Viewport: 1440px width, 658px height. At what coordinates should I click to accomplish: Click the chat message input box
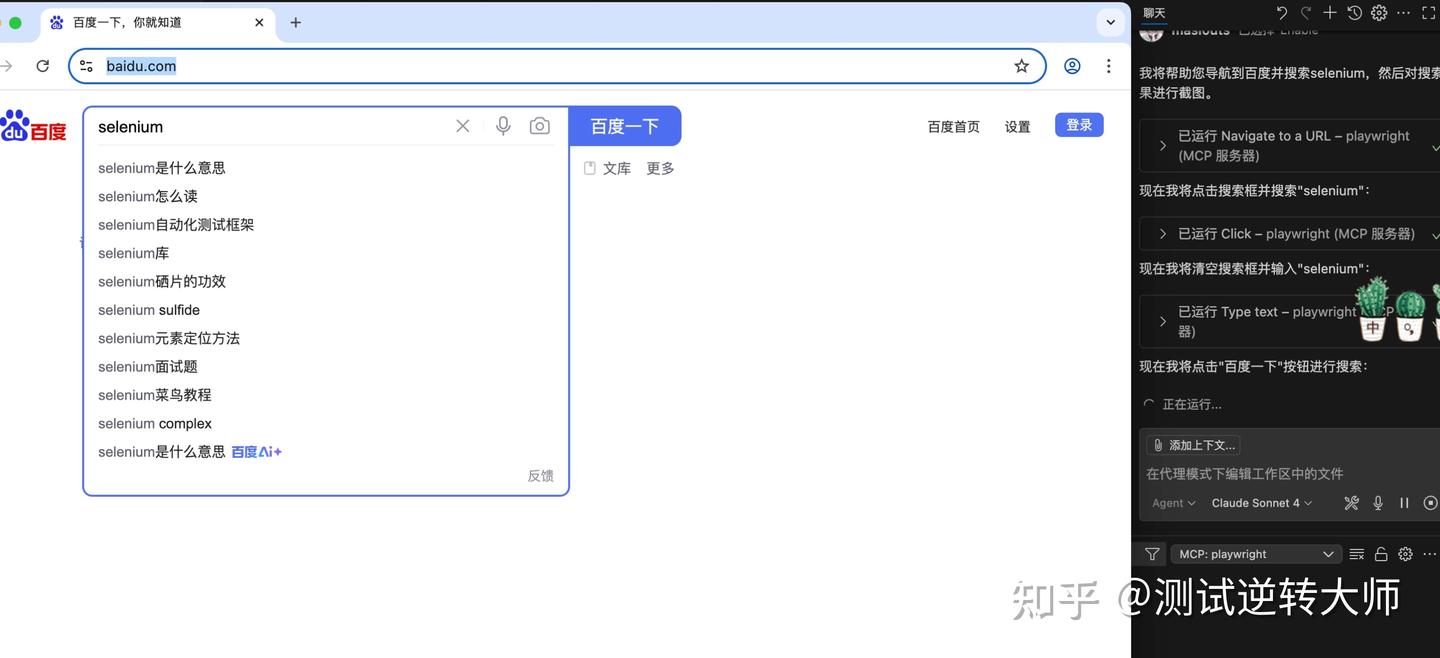click(1290, 474)
